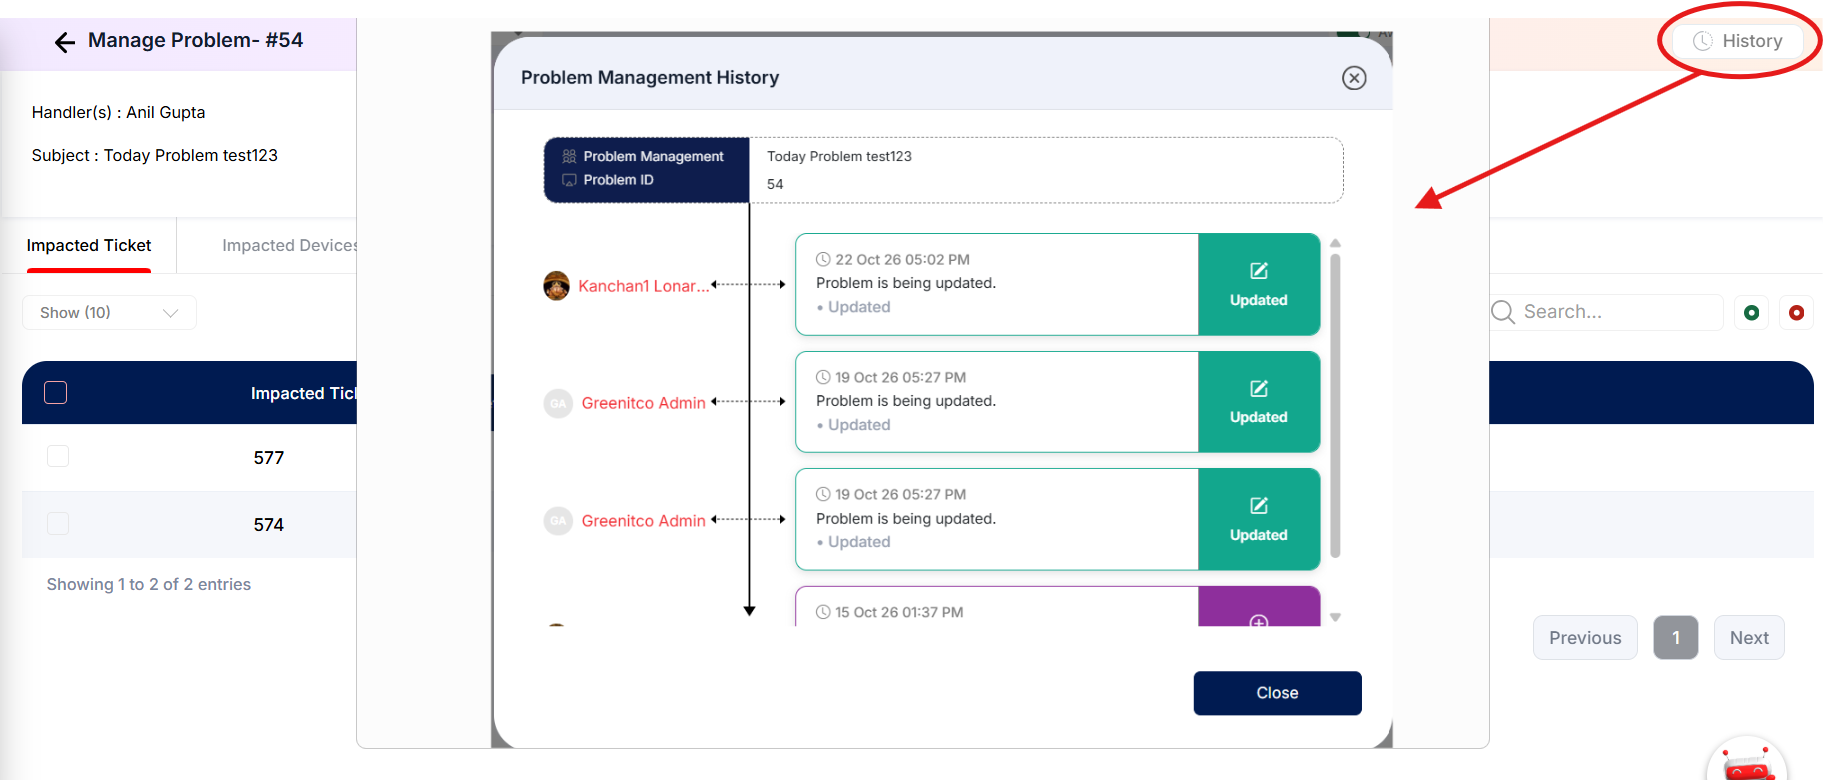Open the Kanchan1 Lonar... user link

pos(643,286)
